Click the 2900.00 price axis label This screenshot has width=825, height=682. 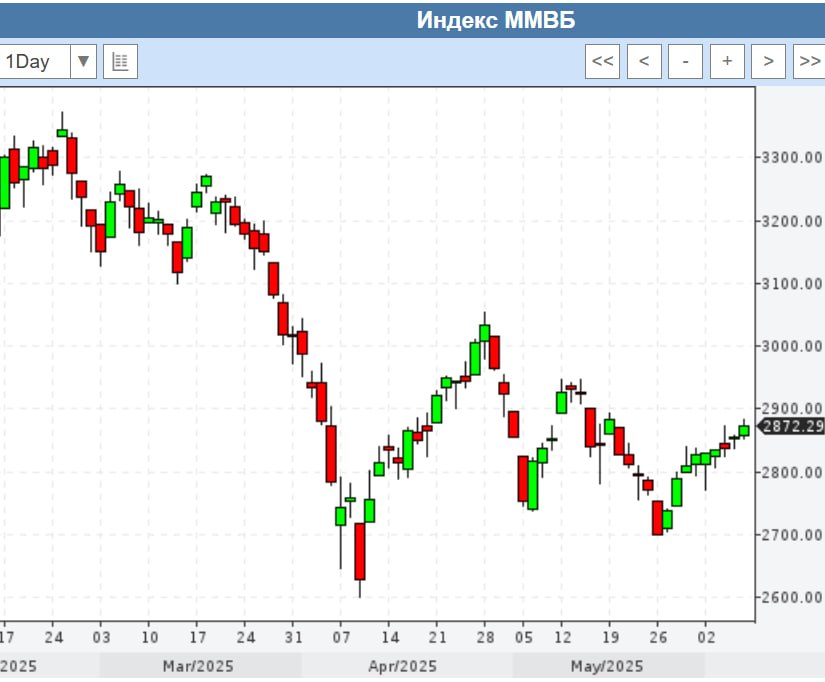point(791,408)
